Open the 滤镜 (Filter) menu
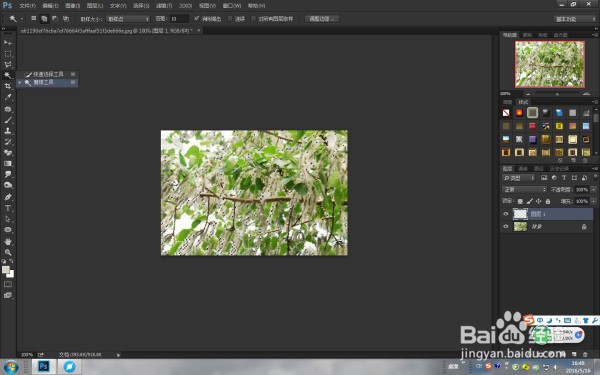This screenshot has width=600, height=375. point(164,6)
